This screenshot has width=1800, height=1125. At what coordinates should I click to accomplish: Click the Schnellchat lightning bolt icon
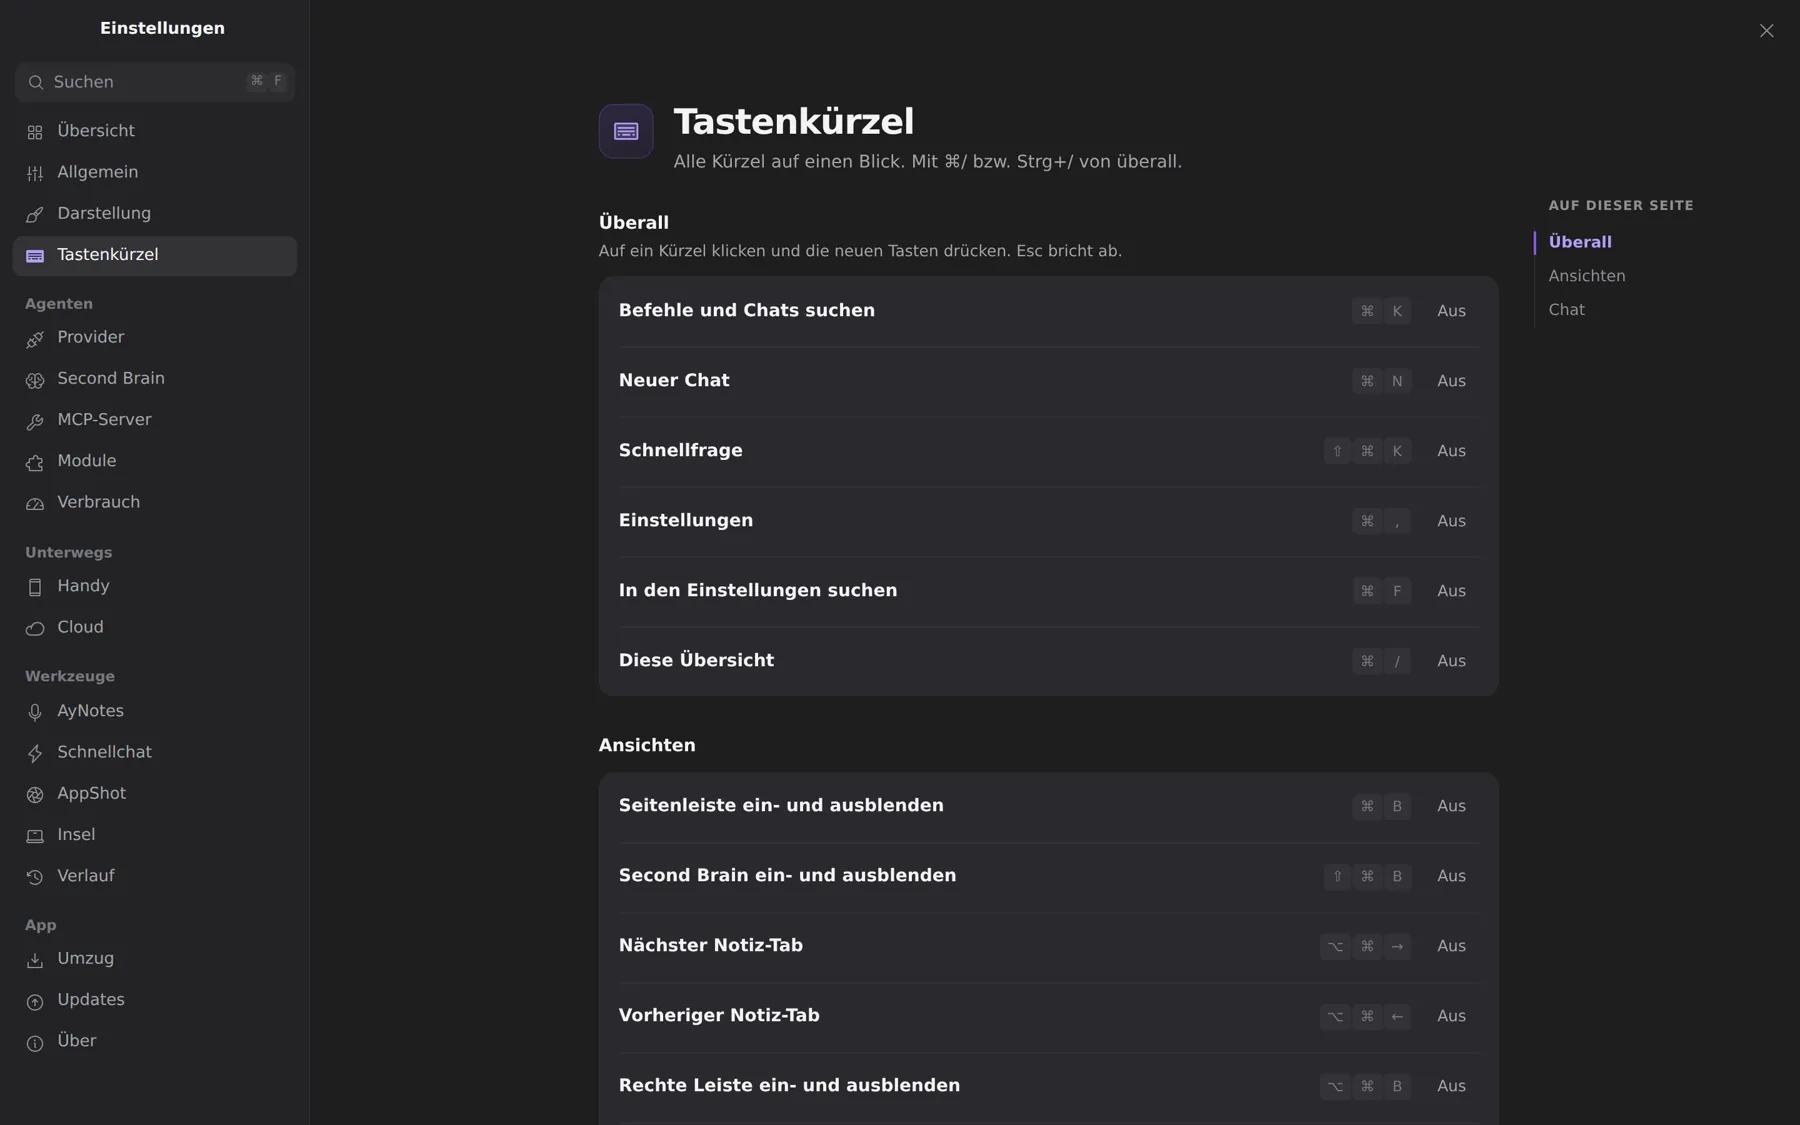35,753
